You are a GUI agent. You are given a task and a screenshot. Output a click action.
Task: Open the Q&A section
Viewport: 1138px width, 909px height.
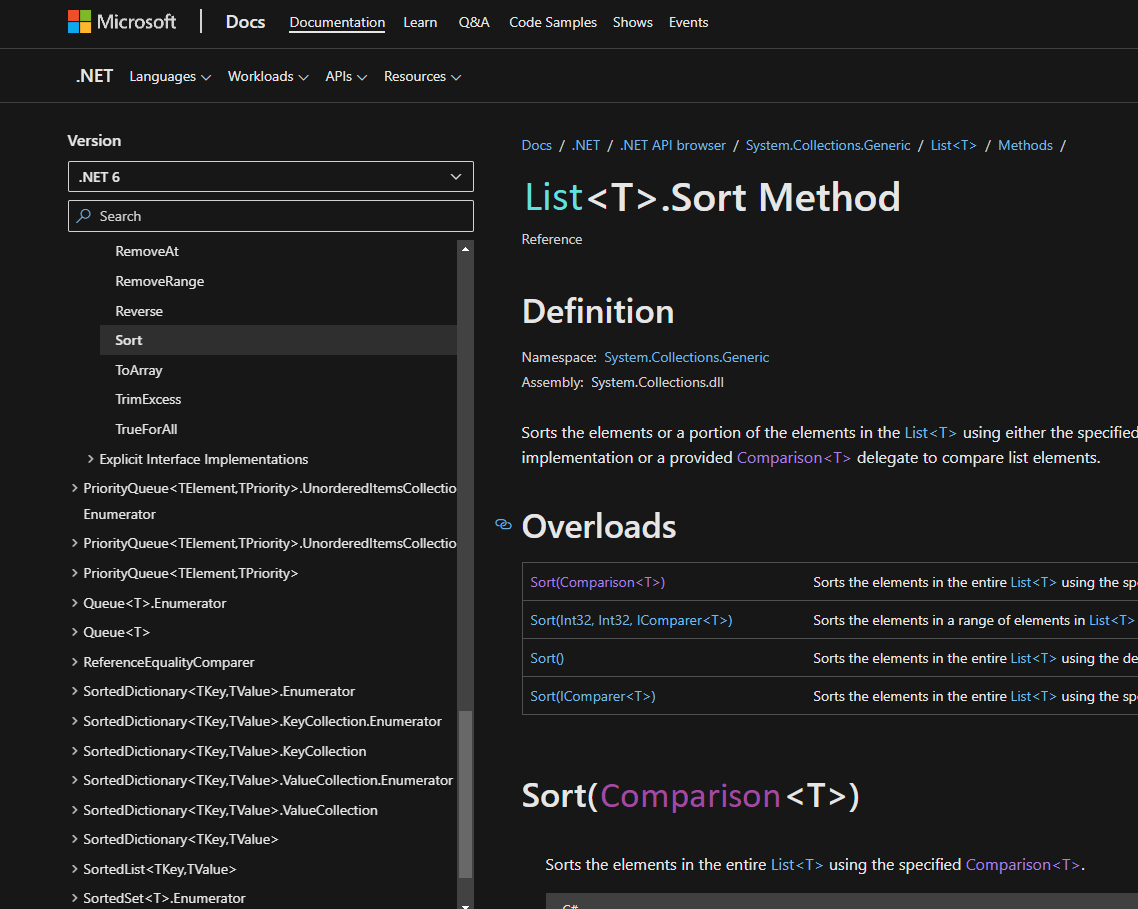pyautogui.click(x=473, y=22)
